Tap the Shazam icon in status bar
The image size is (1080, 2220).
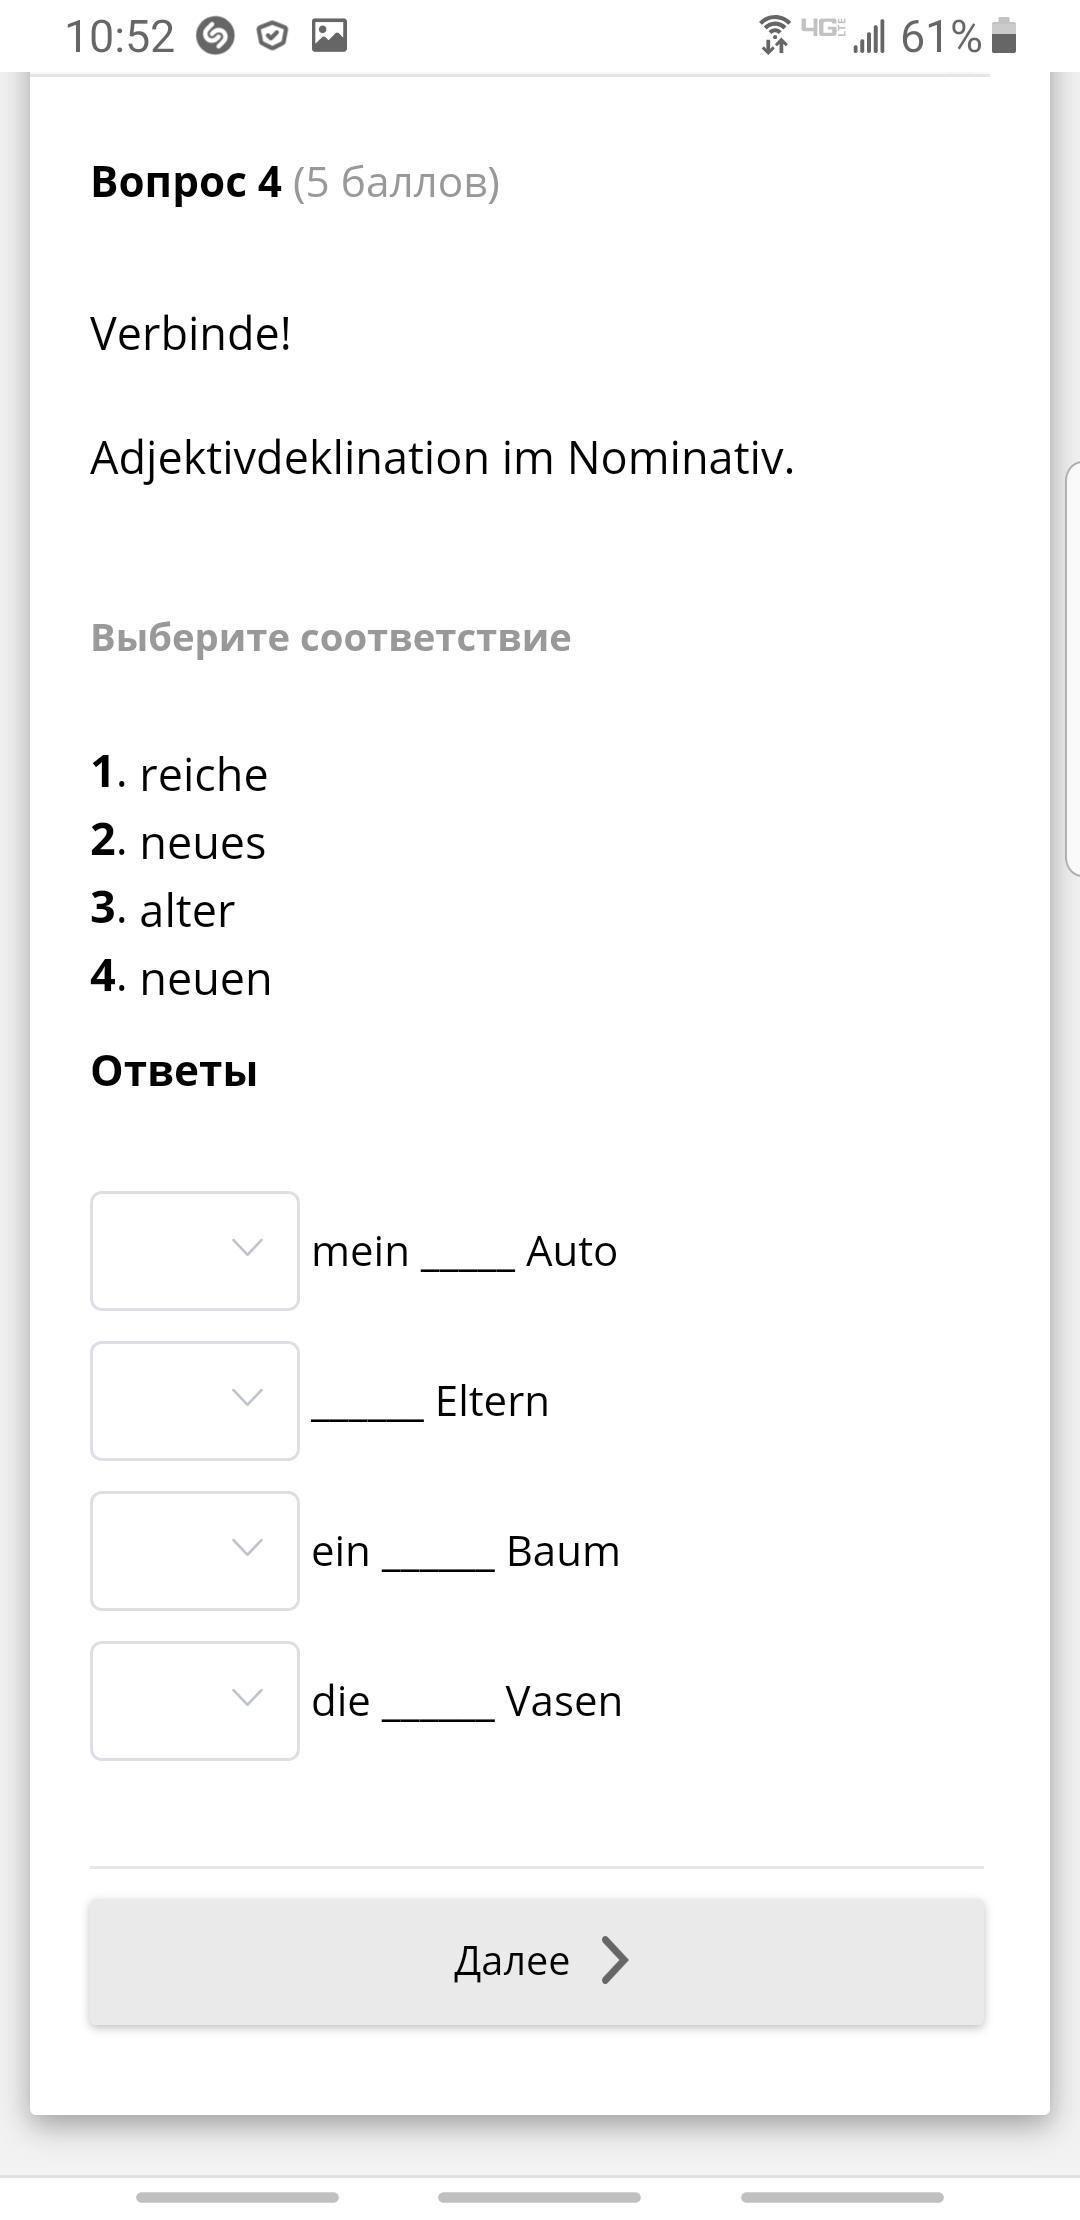[215, 37]
